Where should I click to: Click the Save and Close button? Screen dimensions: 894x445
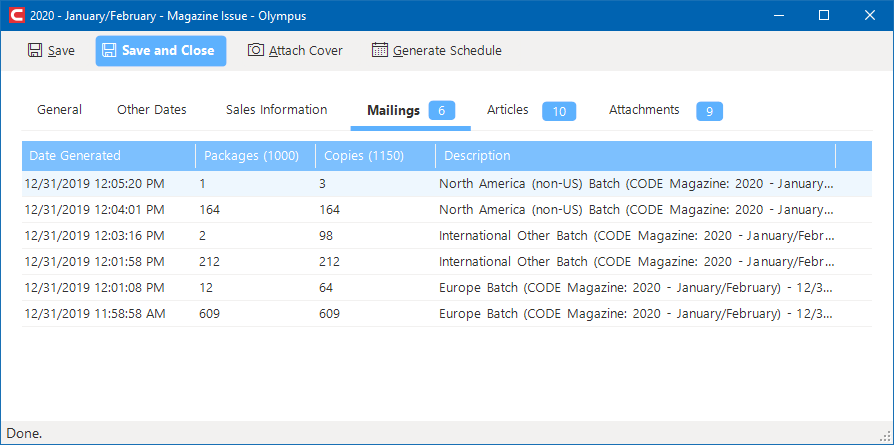click(x=161, y=51)
